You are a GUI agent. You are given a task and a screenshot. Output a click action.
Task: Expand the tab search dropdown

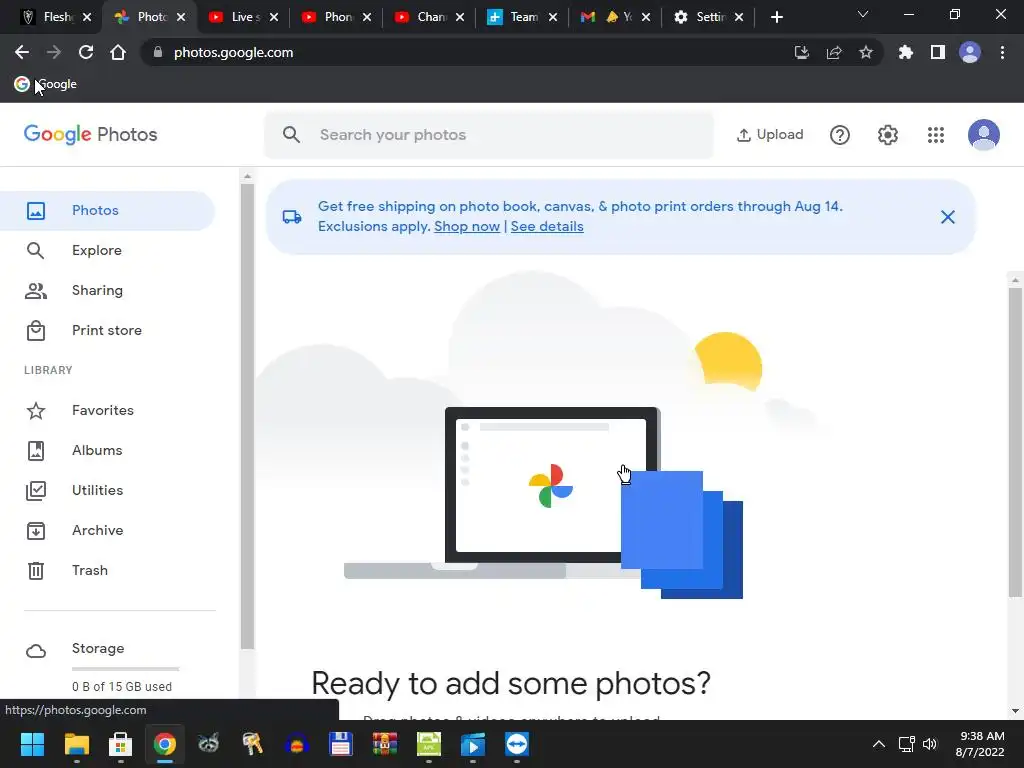[x=863, y=14]
